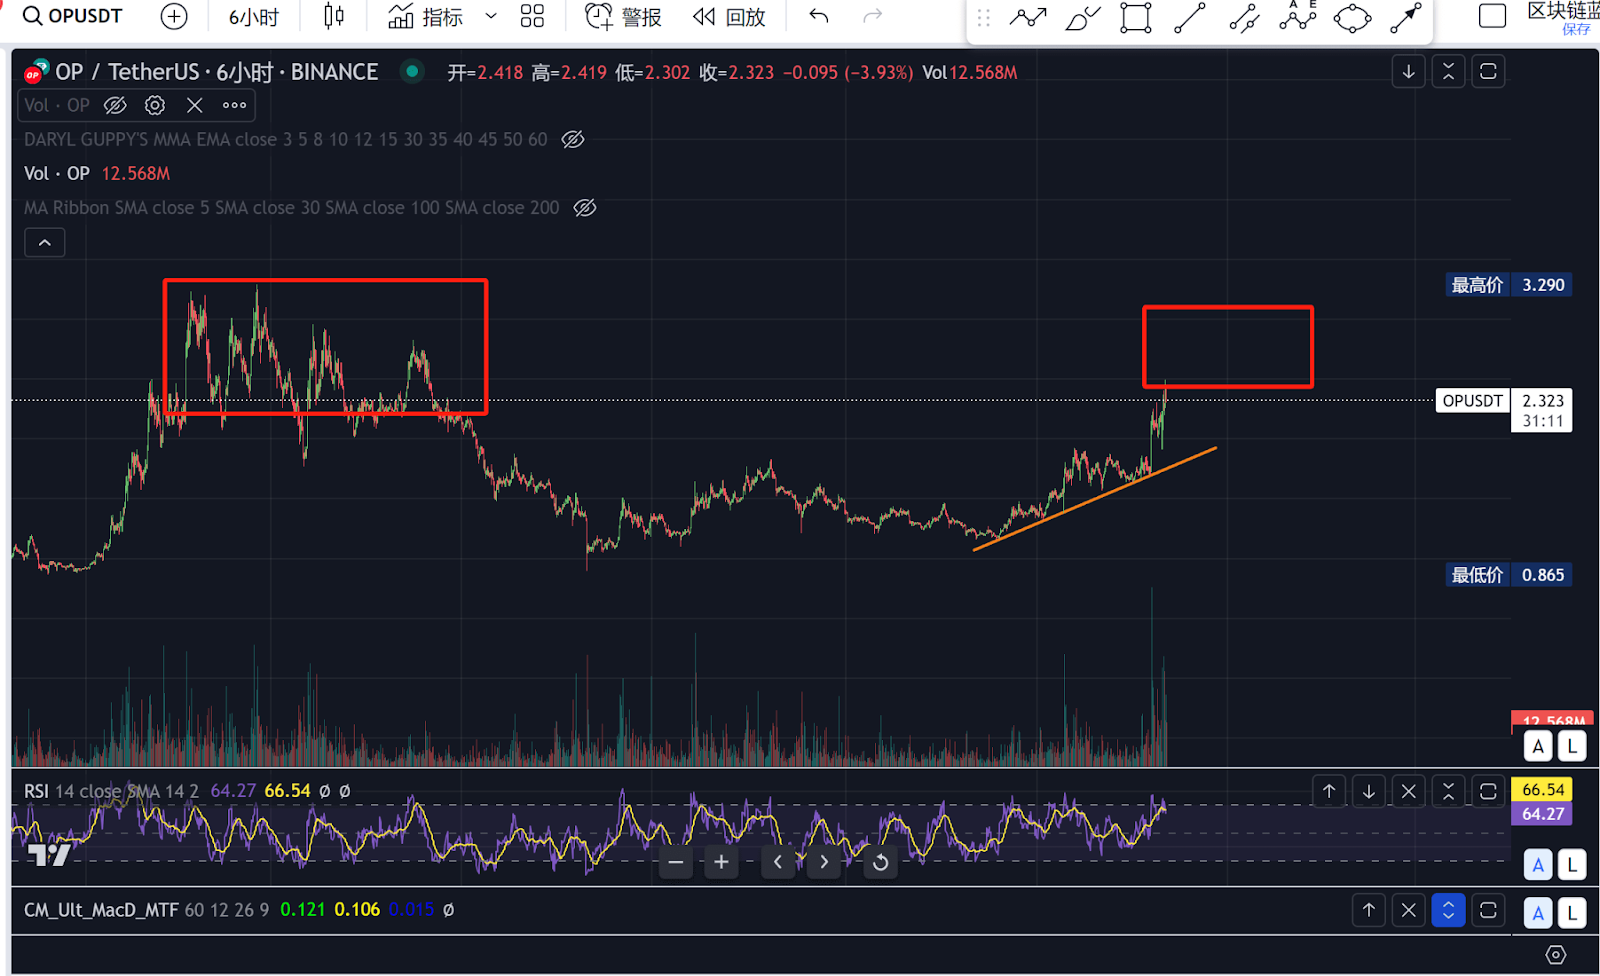Show the Daryl Guppy's MMA indicator
The height and width of the screenshot is (976, 1600).
(573, 140)
